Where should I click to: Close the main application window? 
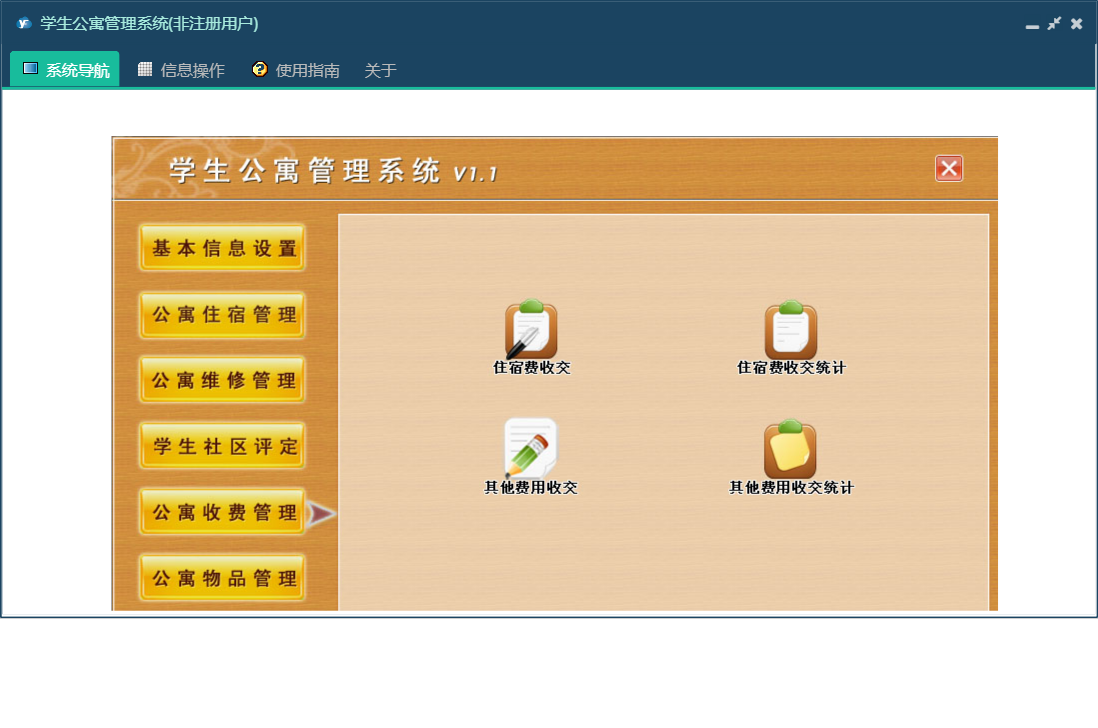tap(1077, 24)
